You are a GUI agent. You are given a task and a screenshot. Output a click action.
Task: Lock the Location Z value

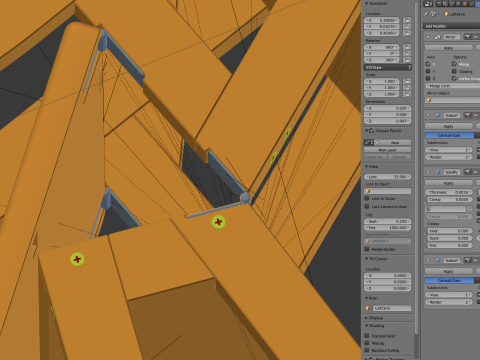407,33
